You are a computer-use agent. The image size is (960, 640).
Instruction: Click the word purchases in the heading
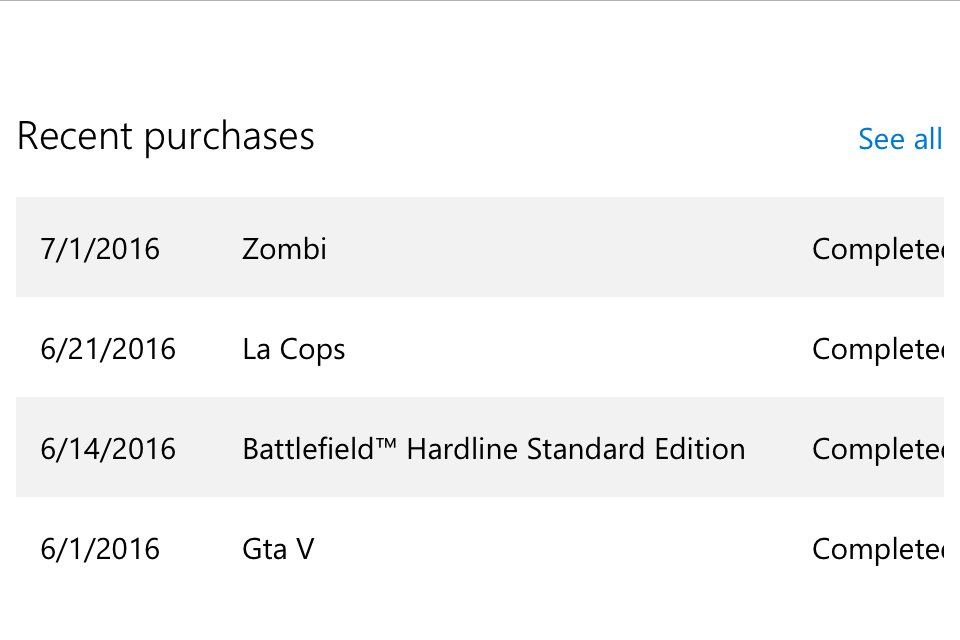(x=228, y=138)
